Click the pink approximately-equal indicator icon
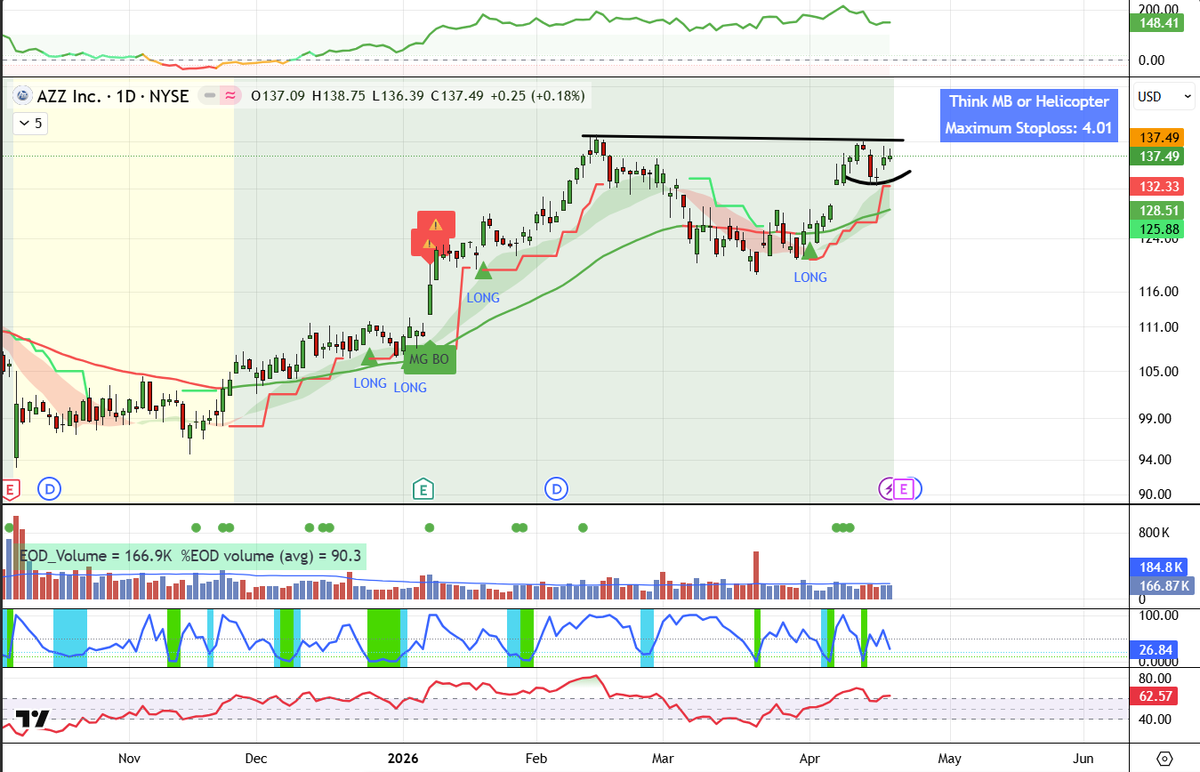The width and height of the screenshot is (1200, 772). [x=230, y=96]
